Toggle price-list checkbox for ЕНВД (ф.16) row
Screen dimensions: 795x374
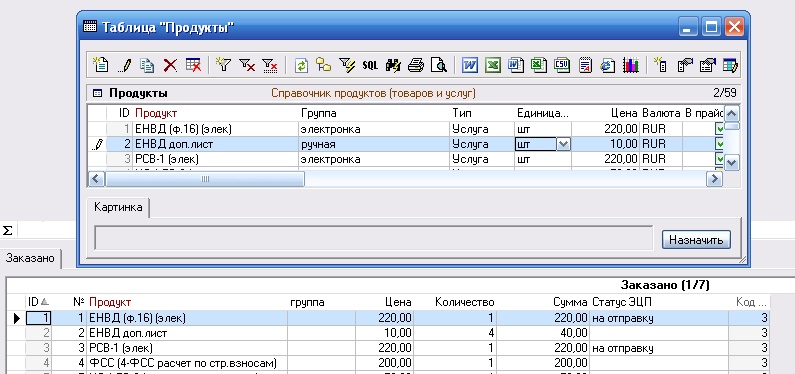tap(719, 129)
